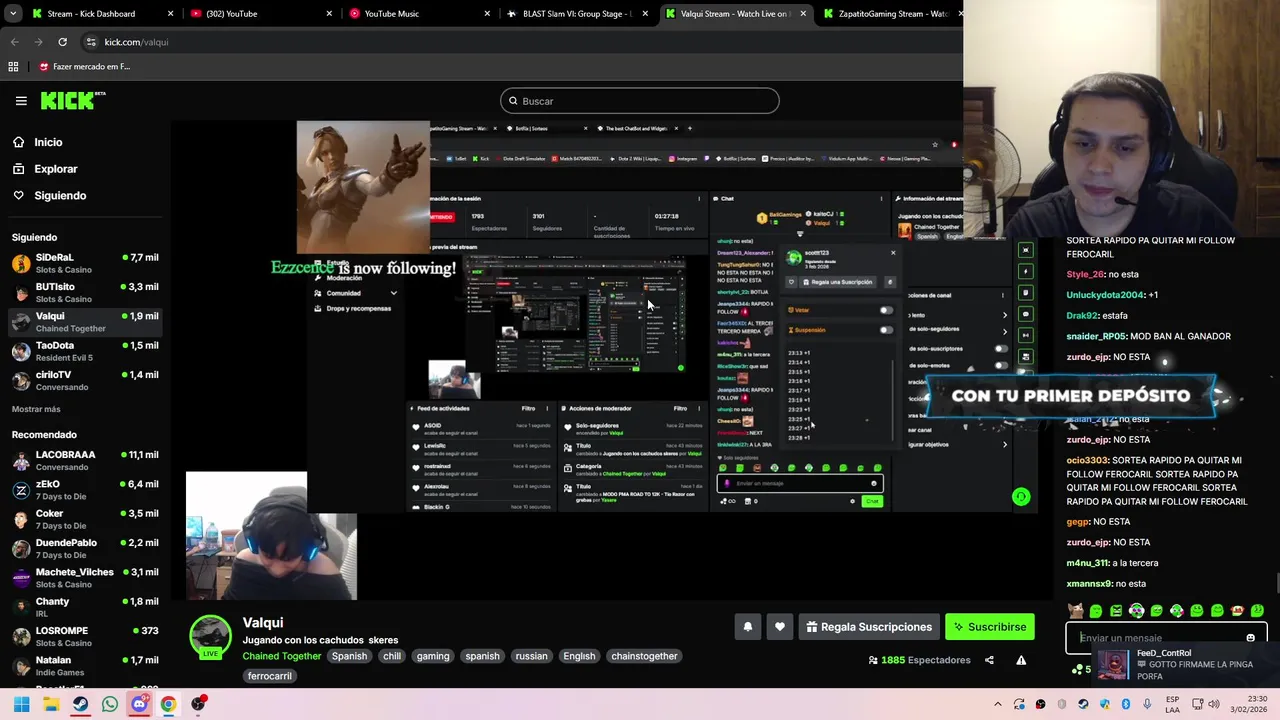Image resolution: width=1280 pixels, height=720 pixels.
Task: Go back in browser history
Action: tap(14, 42)
